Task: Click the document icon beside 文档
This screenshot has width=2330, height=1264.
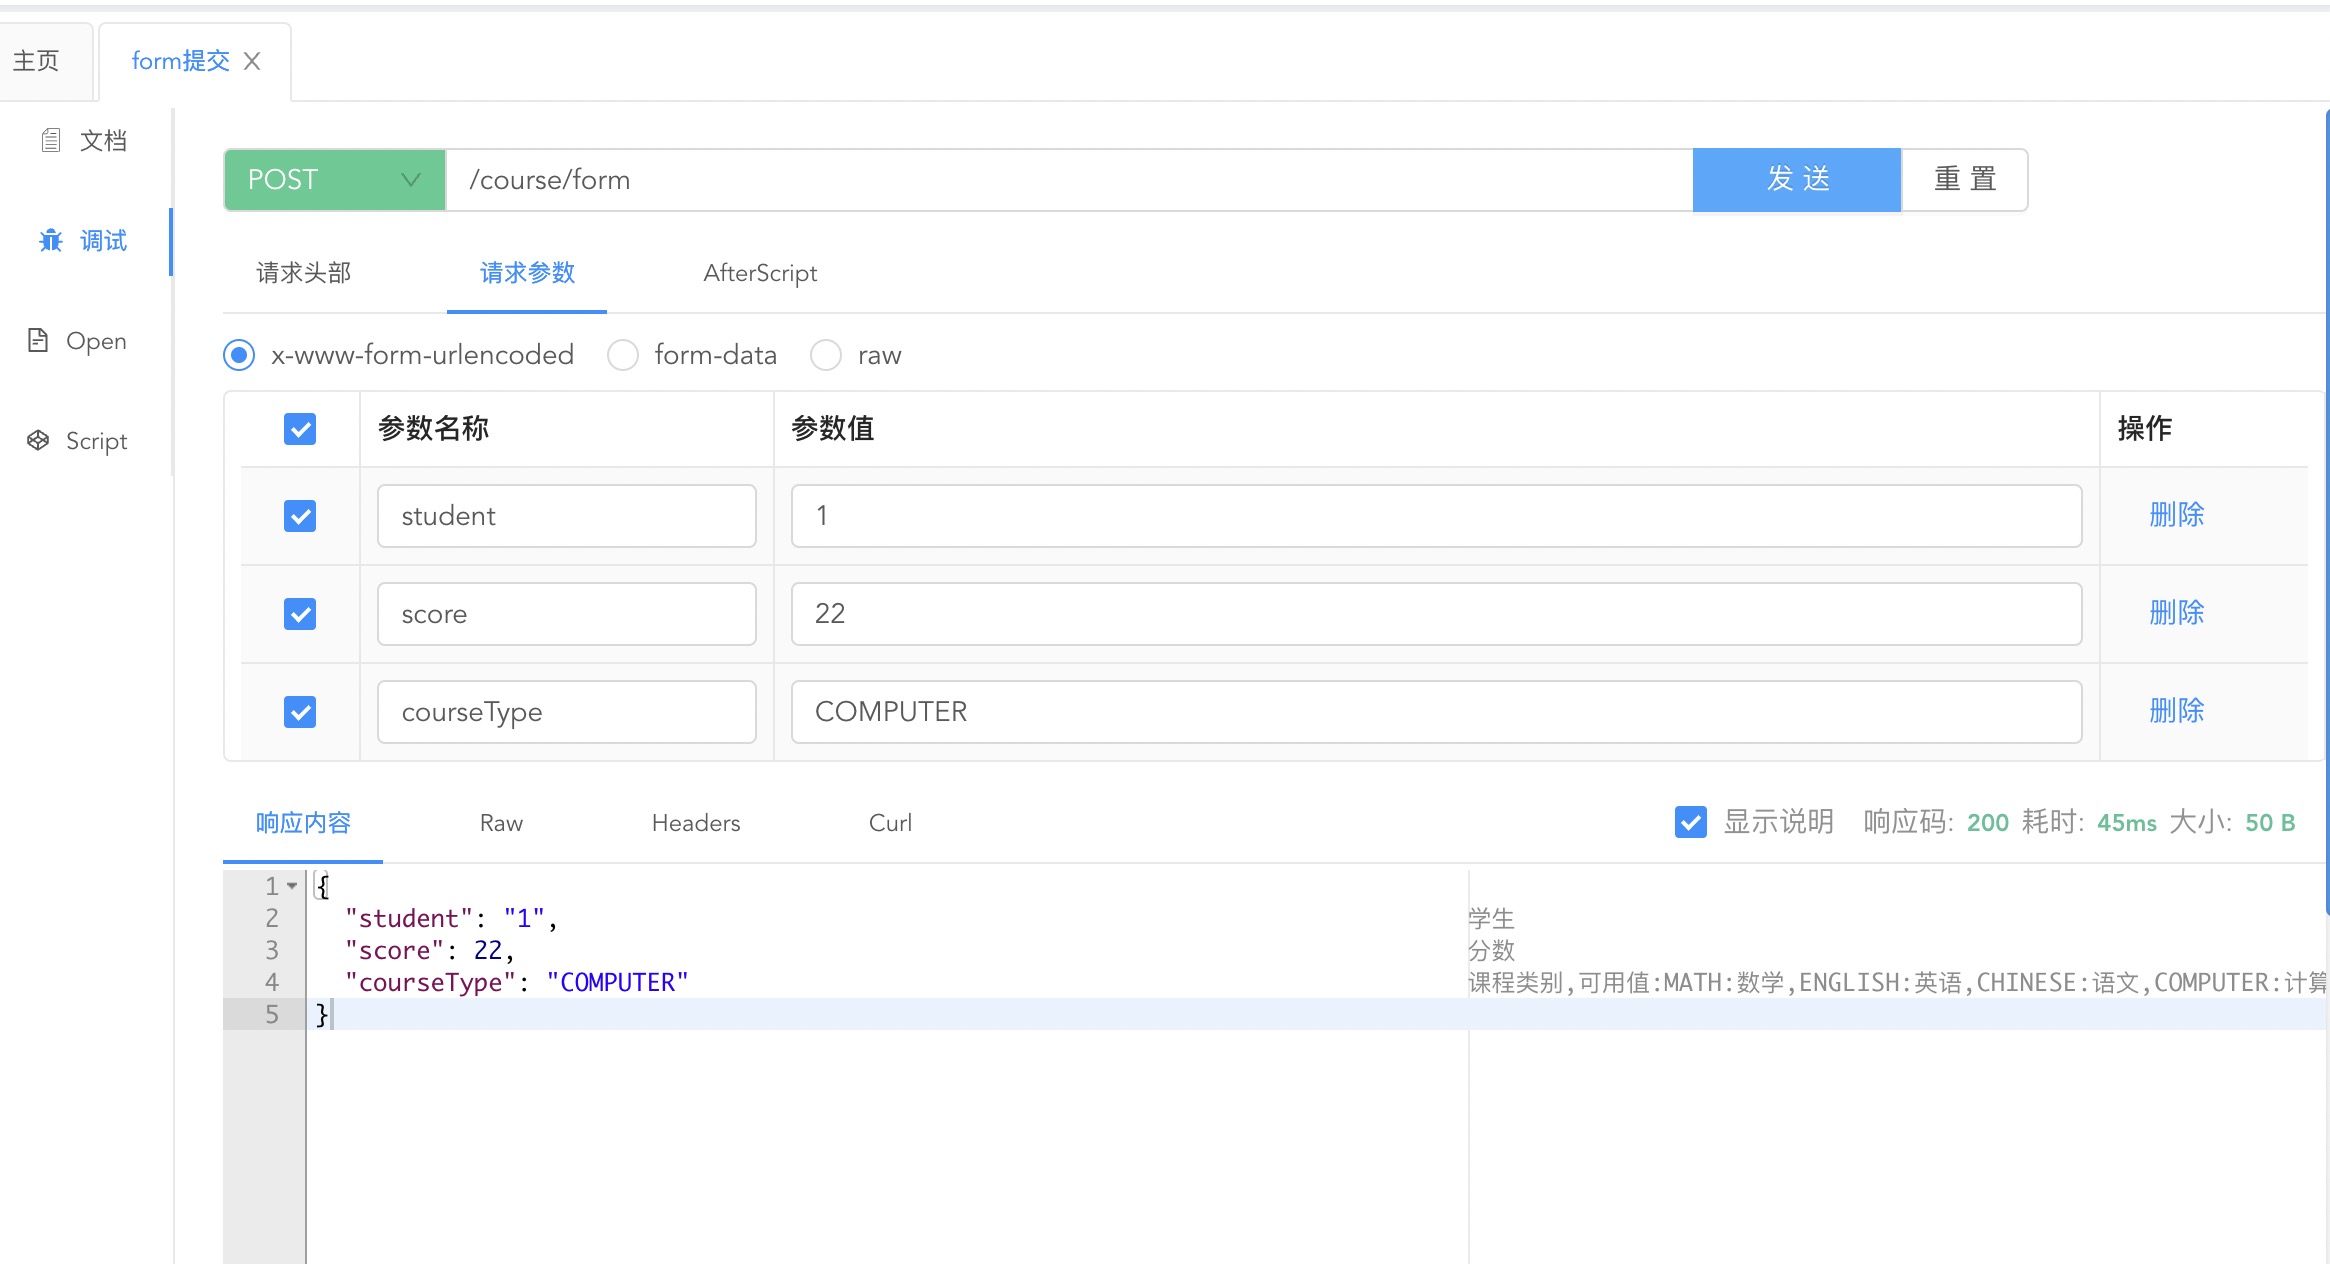Action: [51, 140]
